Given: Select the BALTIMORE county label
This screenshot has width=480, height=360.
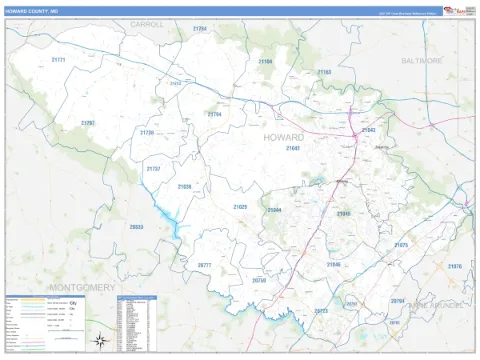Looking at the screenshot, I should tap(422, 61).
